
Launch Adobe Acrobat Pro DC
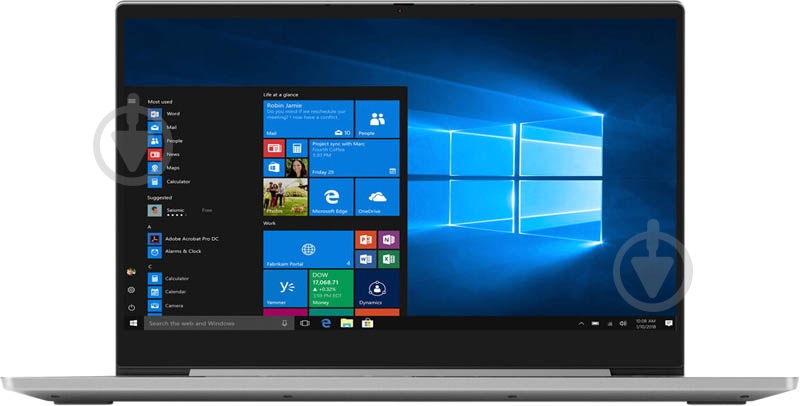184,239
